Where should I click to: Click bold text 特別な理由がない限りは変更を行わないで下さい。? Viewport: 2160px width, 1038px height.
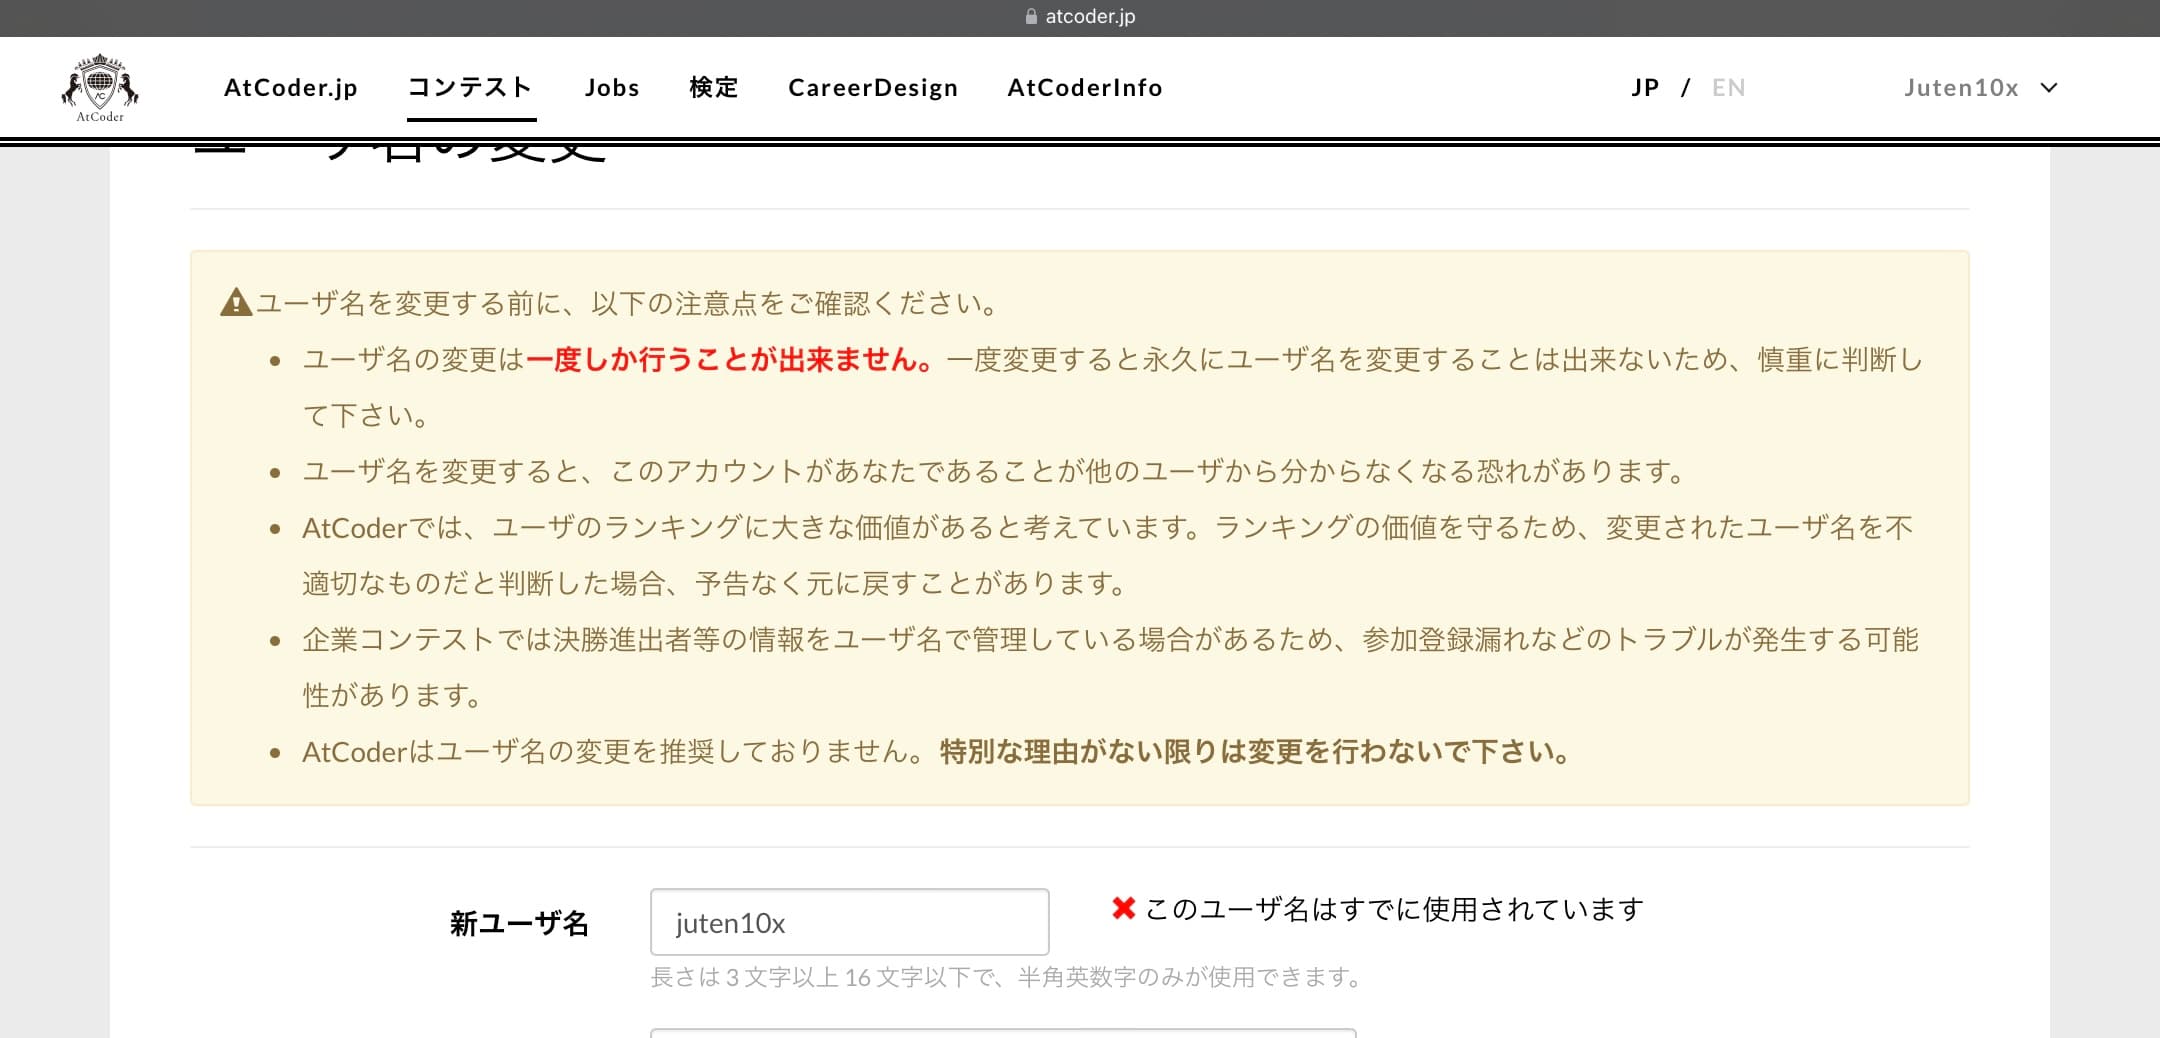tap(1256, 752)
